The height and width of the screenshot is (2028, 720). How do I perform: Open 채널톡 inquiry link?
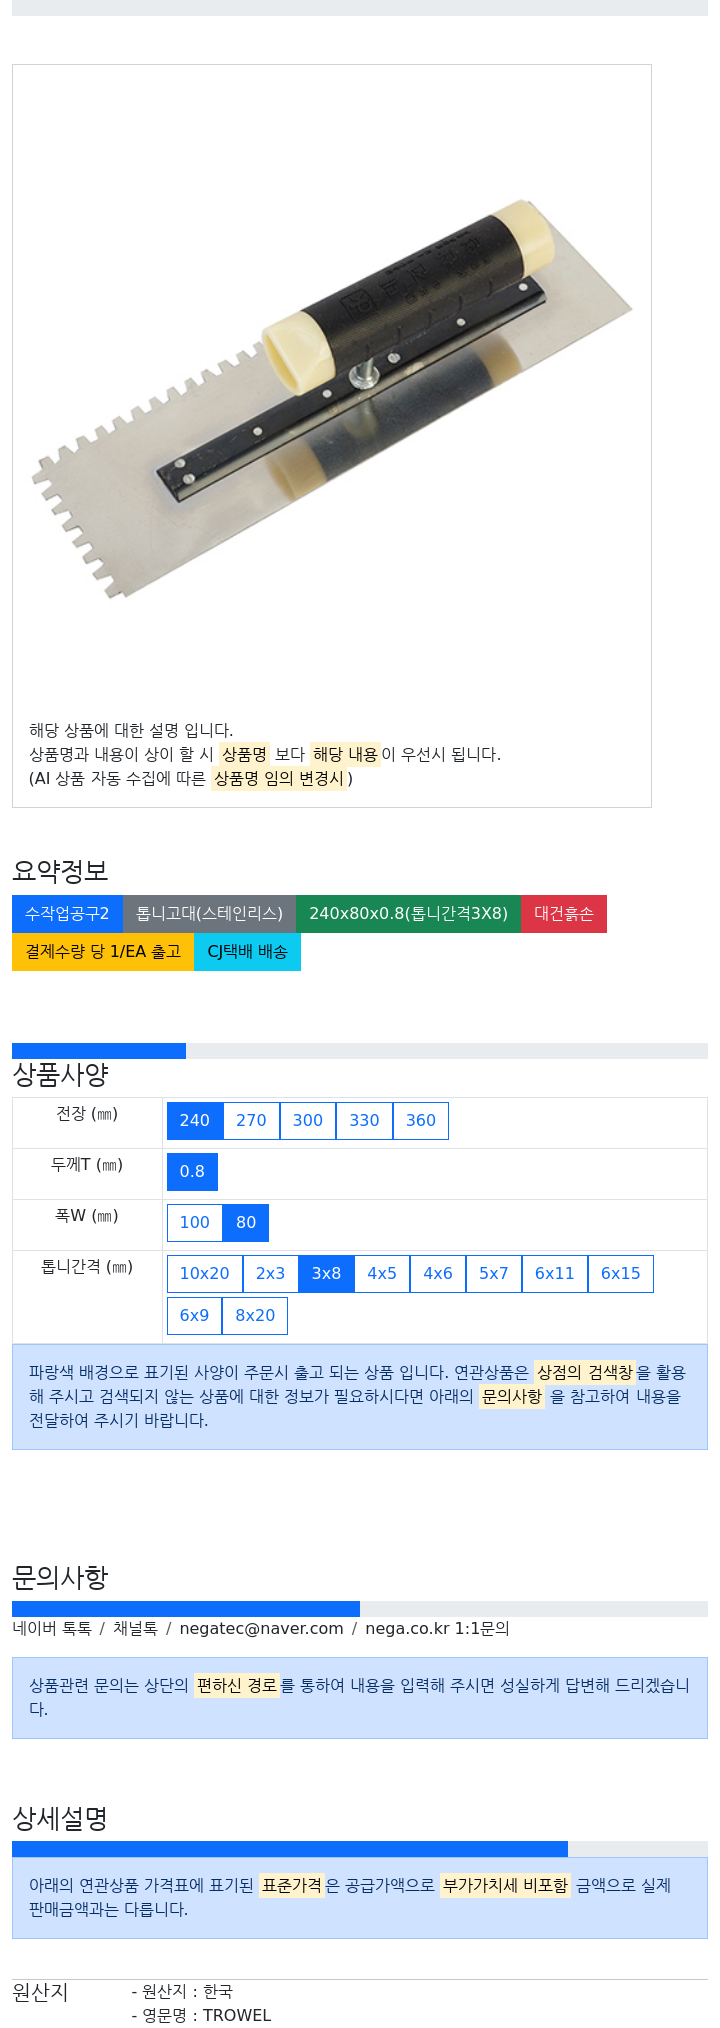(x=136, y=1629)
